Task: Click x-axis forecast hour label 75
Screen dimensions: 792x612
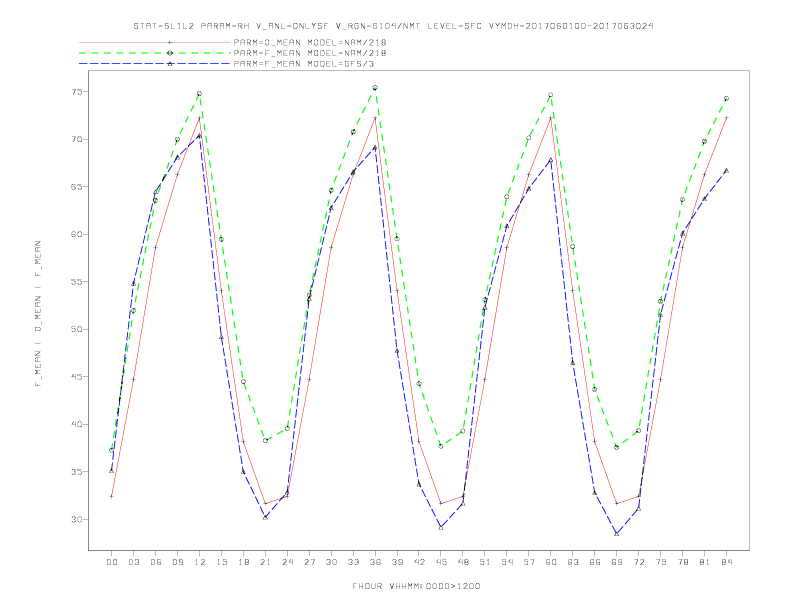Action: pos(661,562)
